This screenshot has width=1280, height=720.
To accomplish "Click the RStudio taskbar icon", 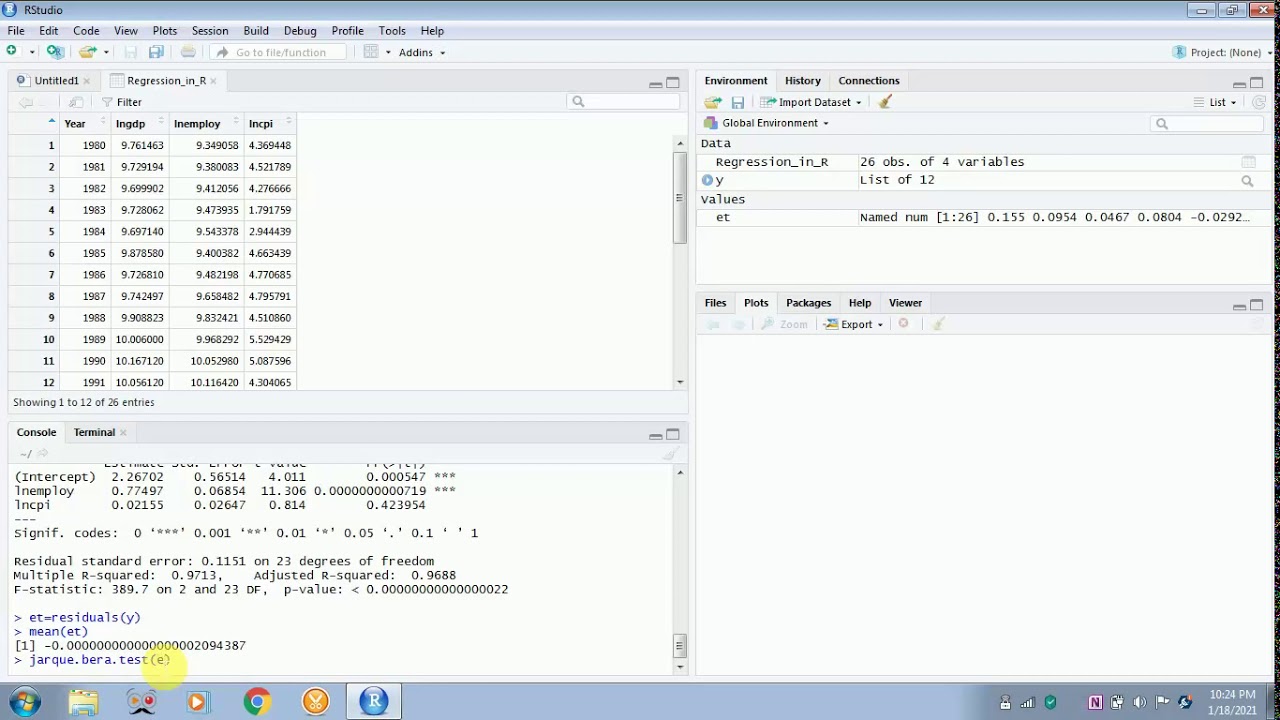I will 374,702.
